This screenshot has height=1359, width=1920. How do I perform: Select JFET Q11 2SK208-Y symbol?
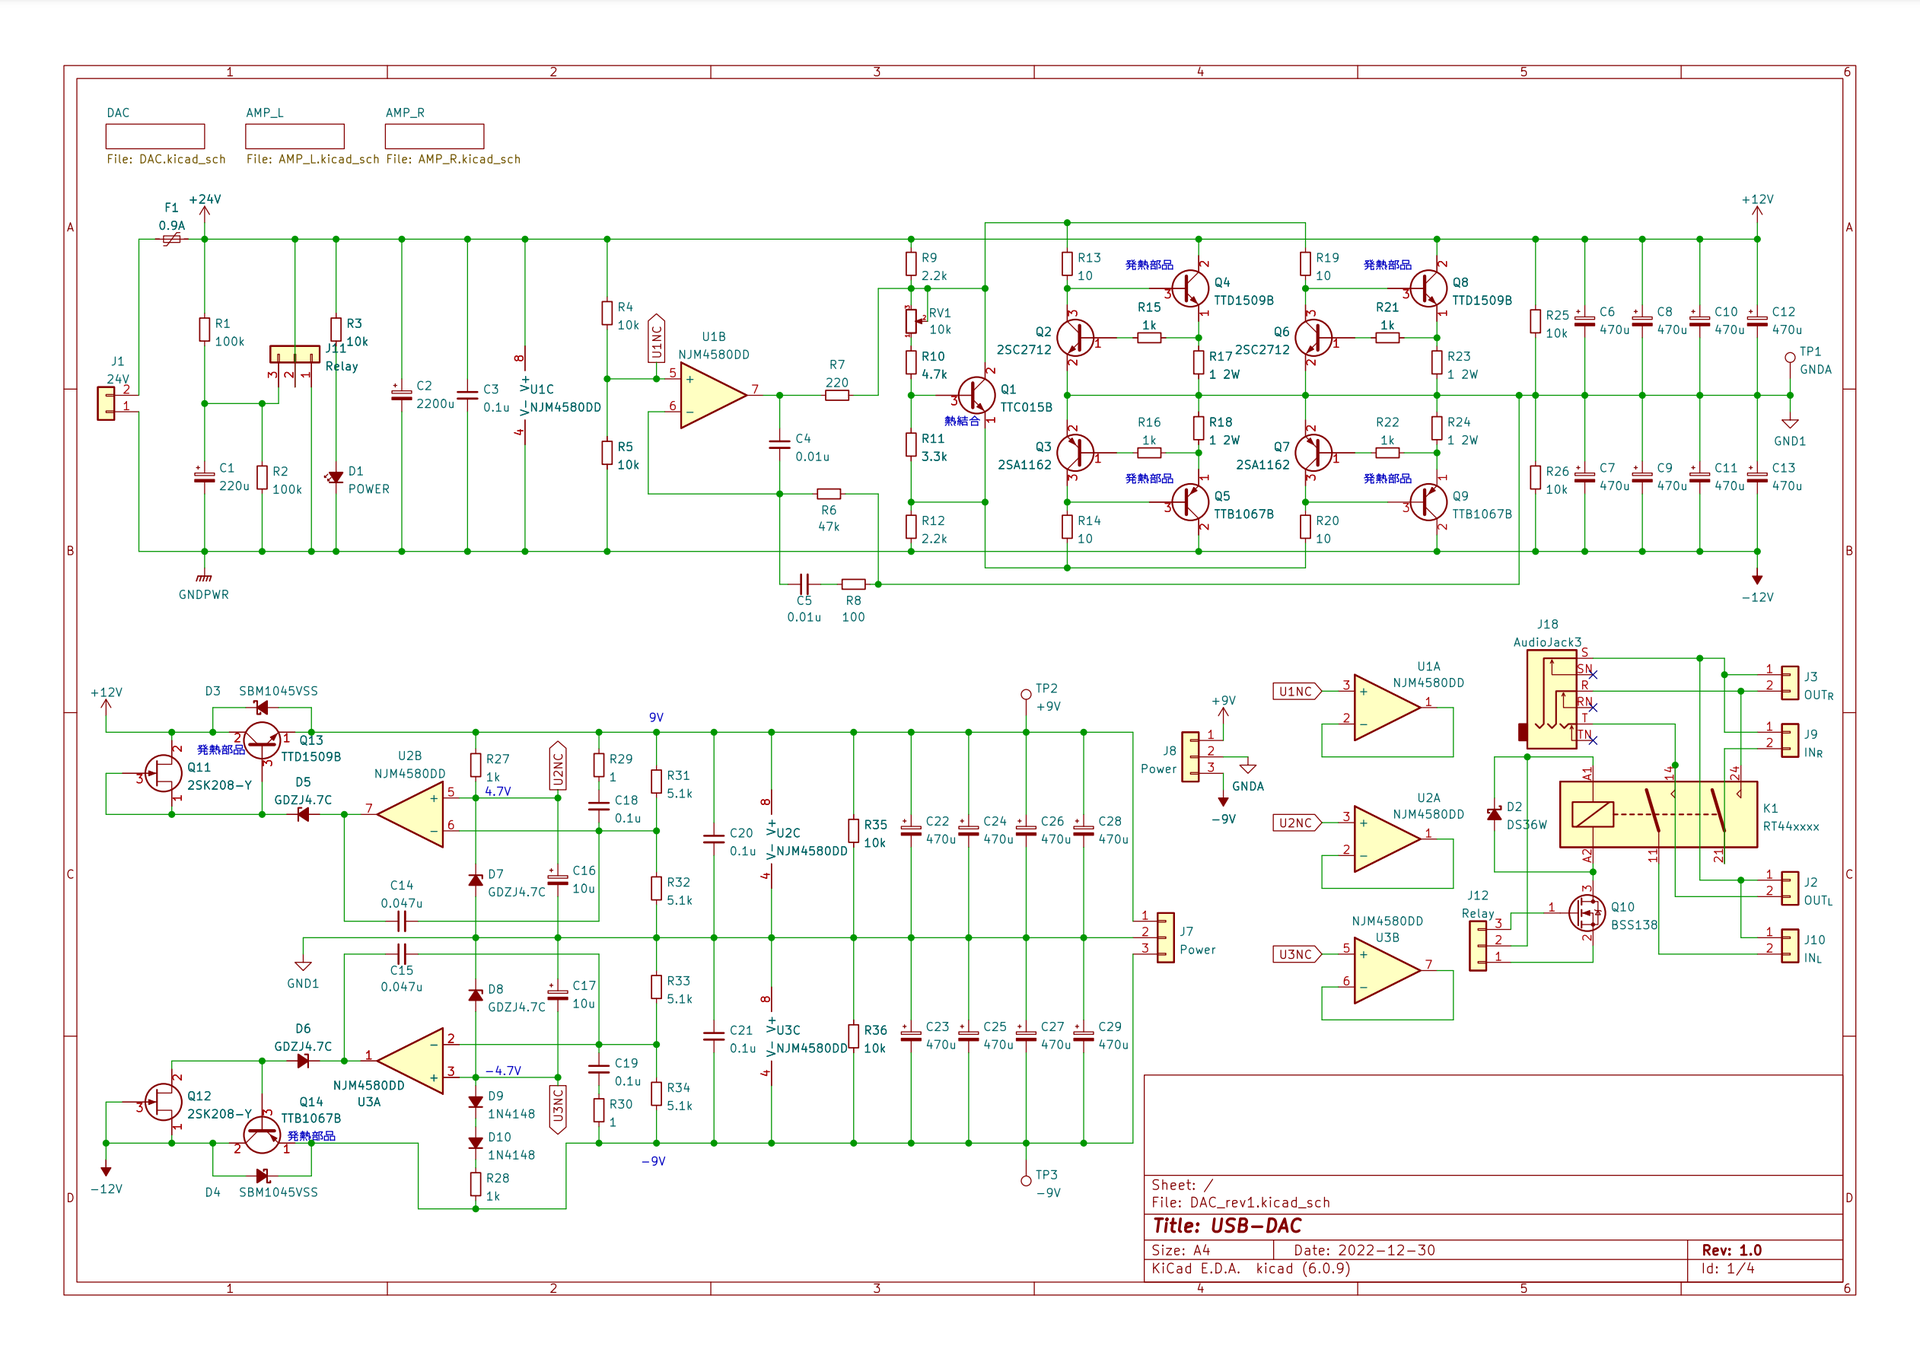164,773
